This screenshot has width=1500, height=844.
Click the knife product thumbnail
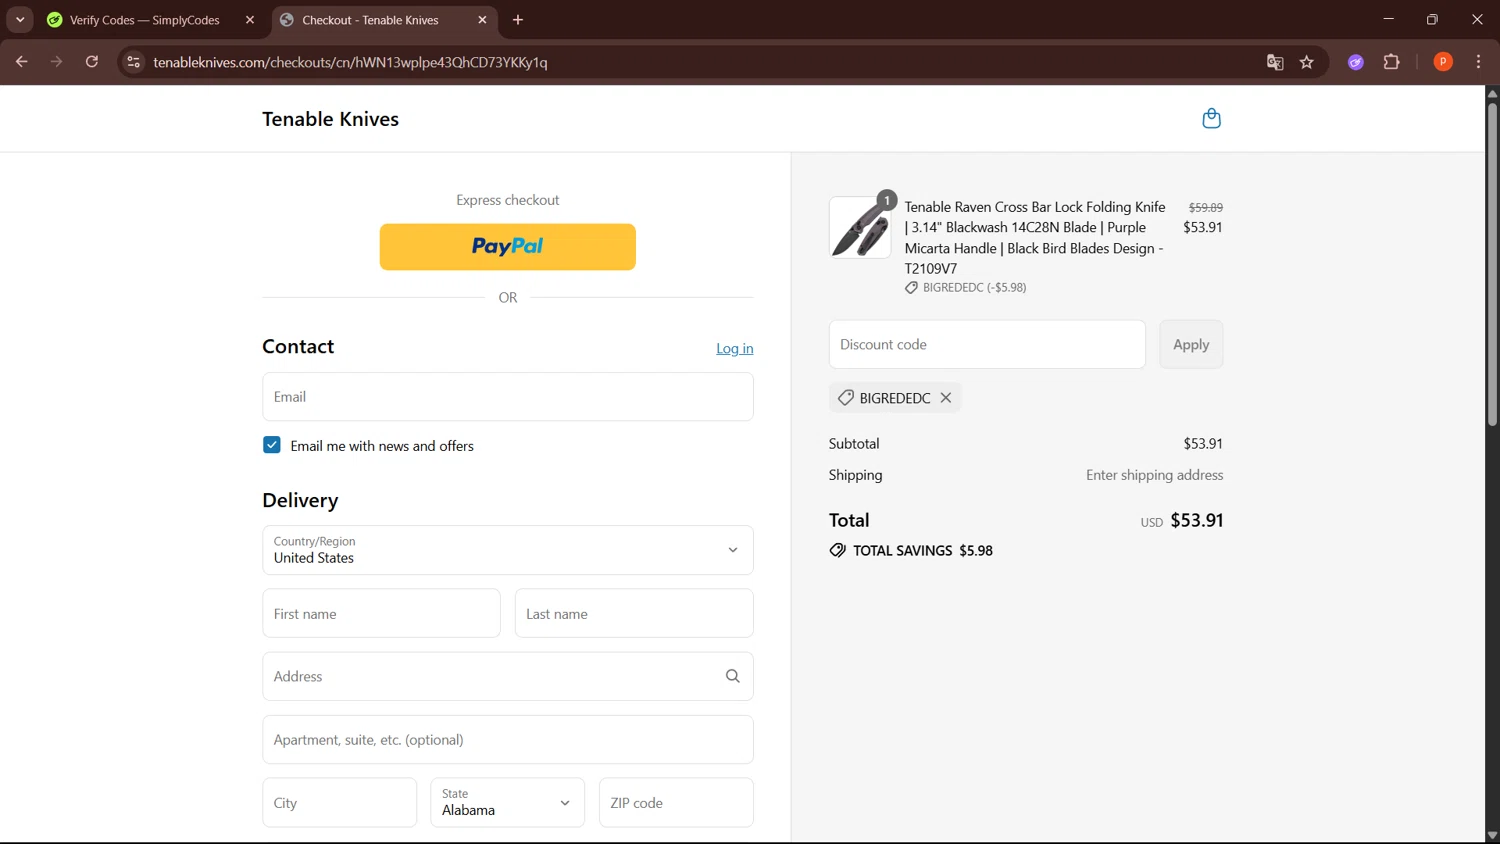pyautogui.click(x=860, y=227)
